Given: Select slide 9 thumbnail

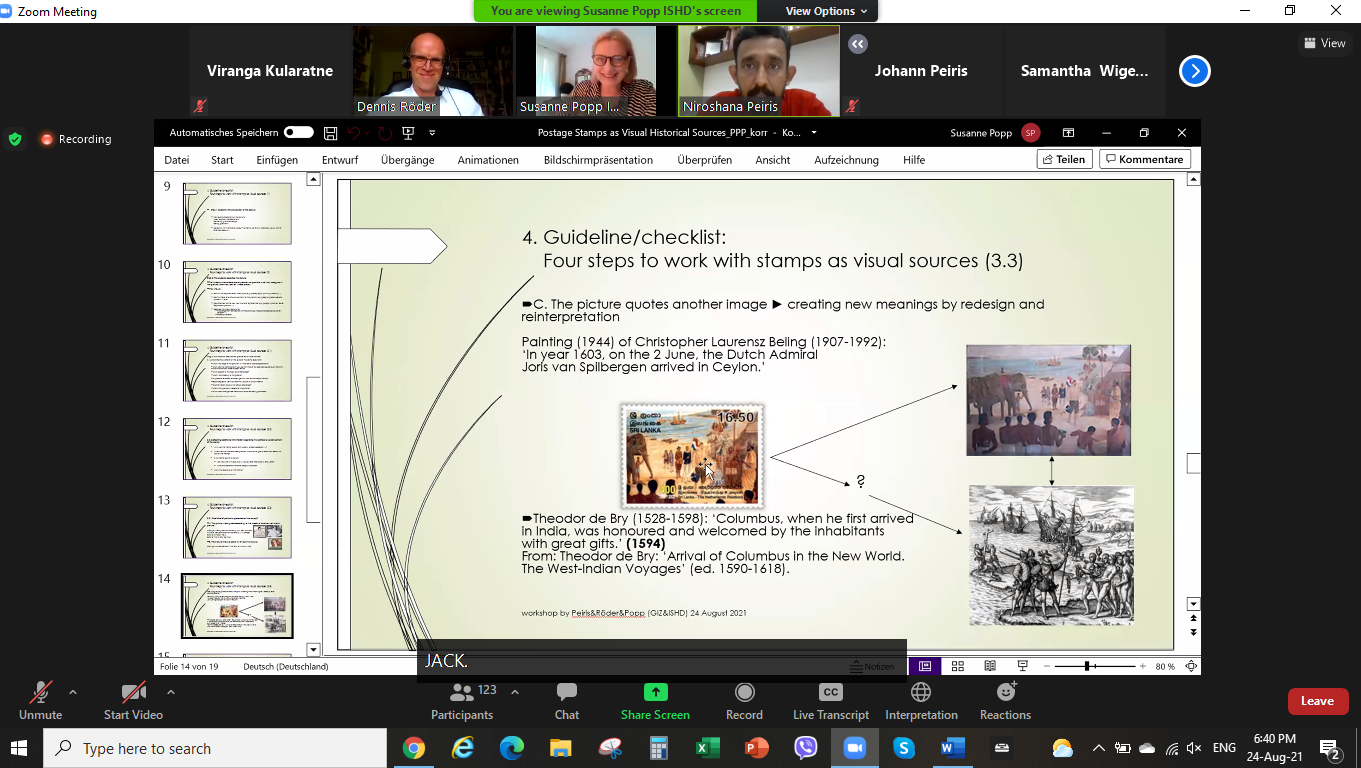Looking at the screenshot, I should pyautogui.click(x=237, y=213).
